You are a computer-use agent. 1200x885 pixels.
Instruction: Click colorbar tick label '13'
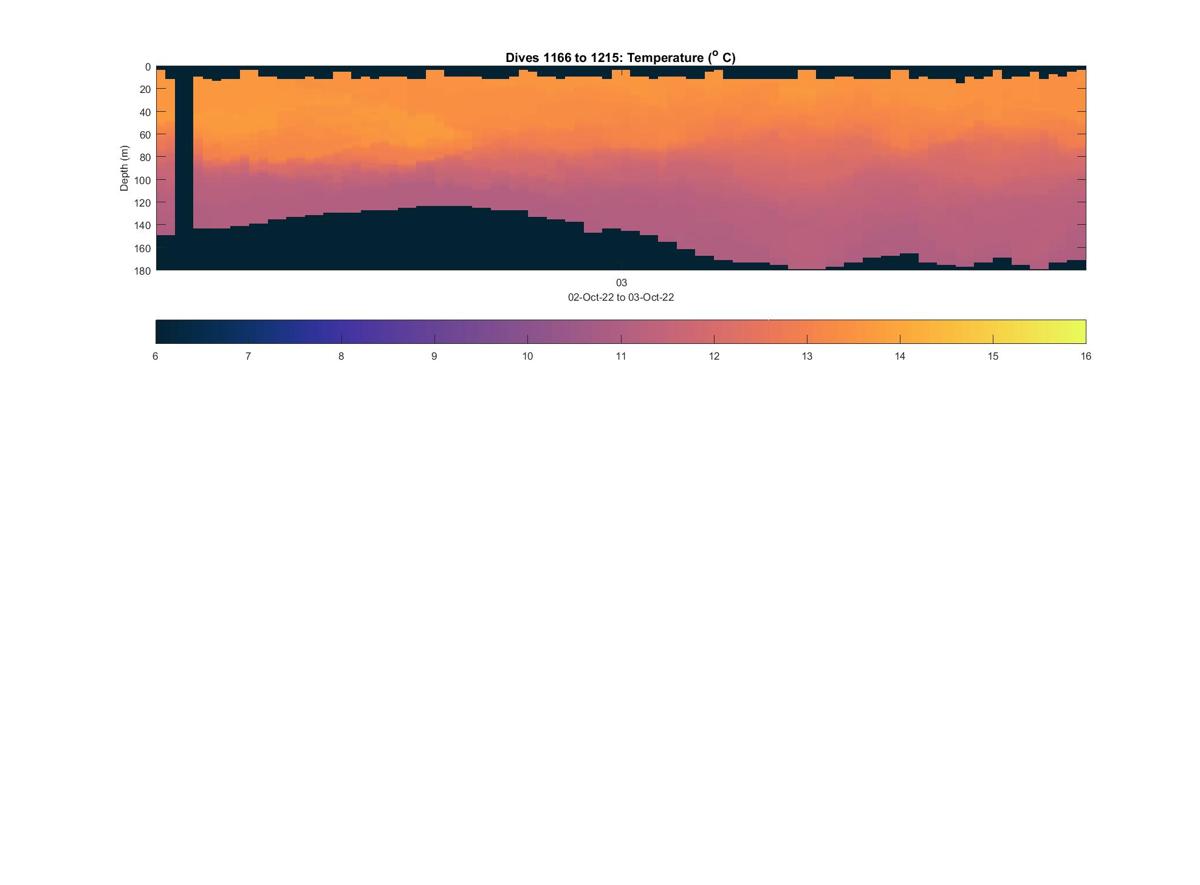pyautogui.click(x=807, y=356)
